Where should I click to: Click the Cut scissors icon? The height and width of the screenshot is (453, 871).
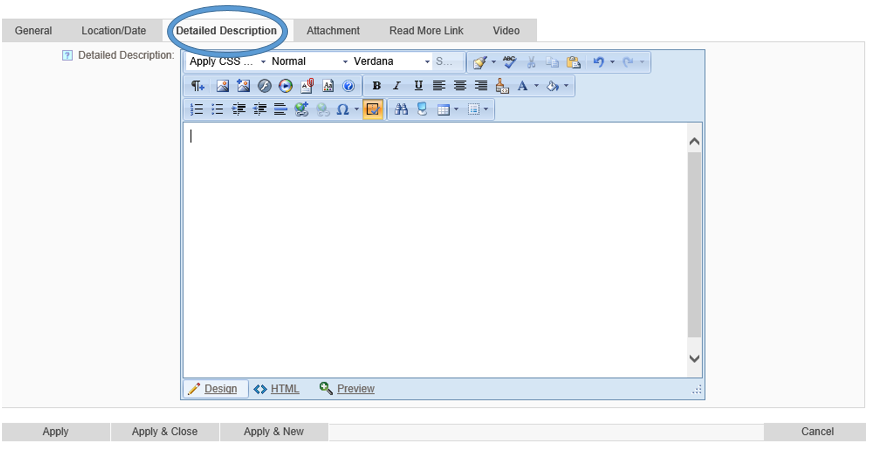531,62
